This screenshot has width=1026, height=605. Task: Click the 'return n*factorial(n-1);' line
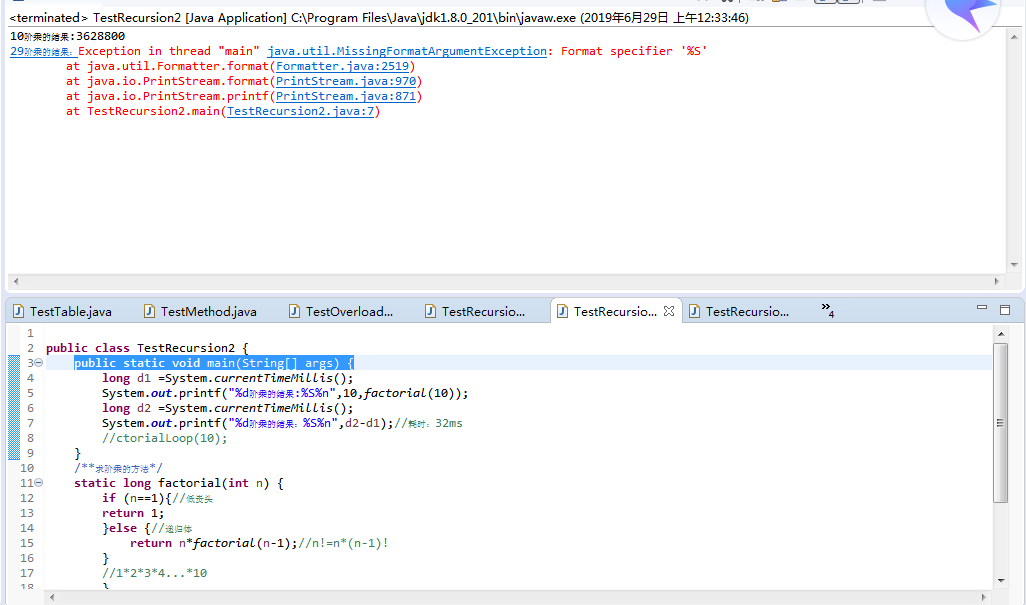(259, 544)
